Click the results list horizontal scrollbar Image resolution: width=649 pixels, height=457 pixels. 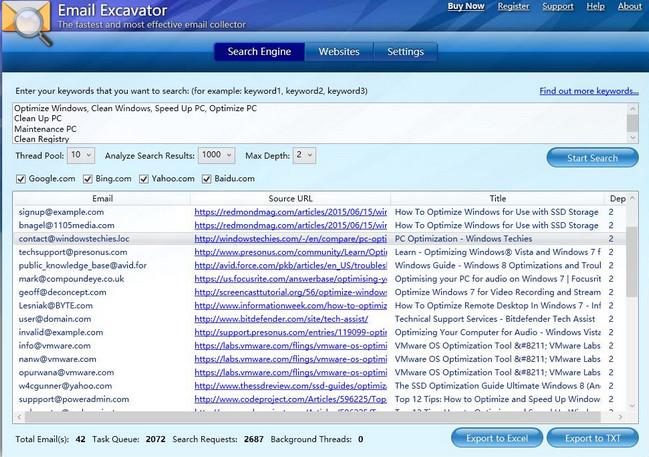coord(313,417)
